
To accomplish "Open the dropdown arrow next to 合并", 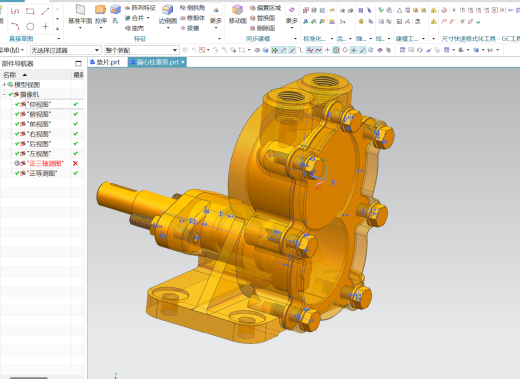I will pos(148,18).
